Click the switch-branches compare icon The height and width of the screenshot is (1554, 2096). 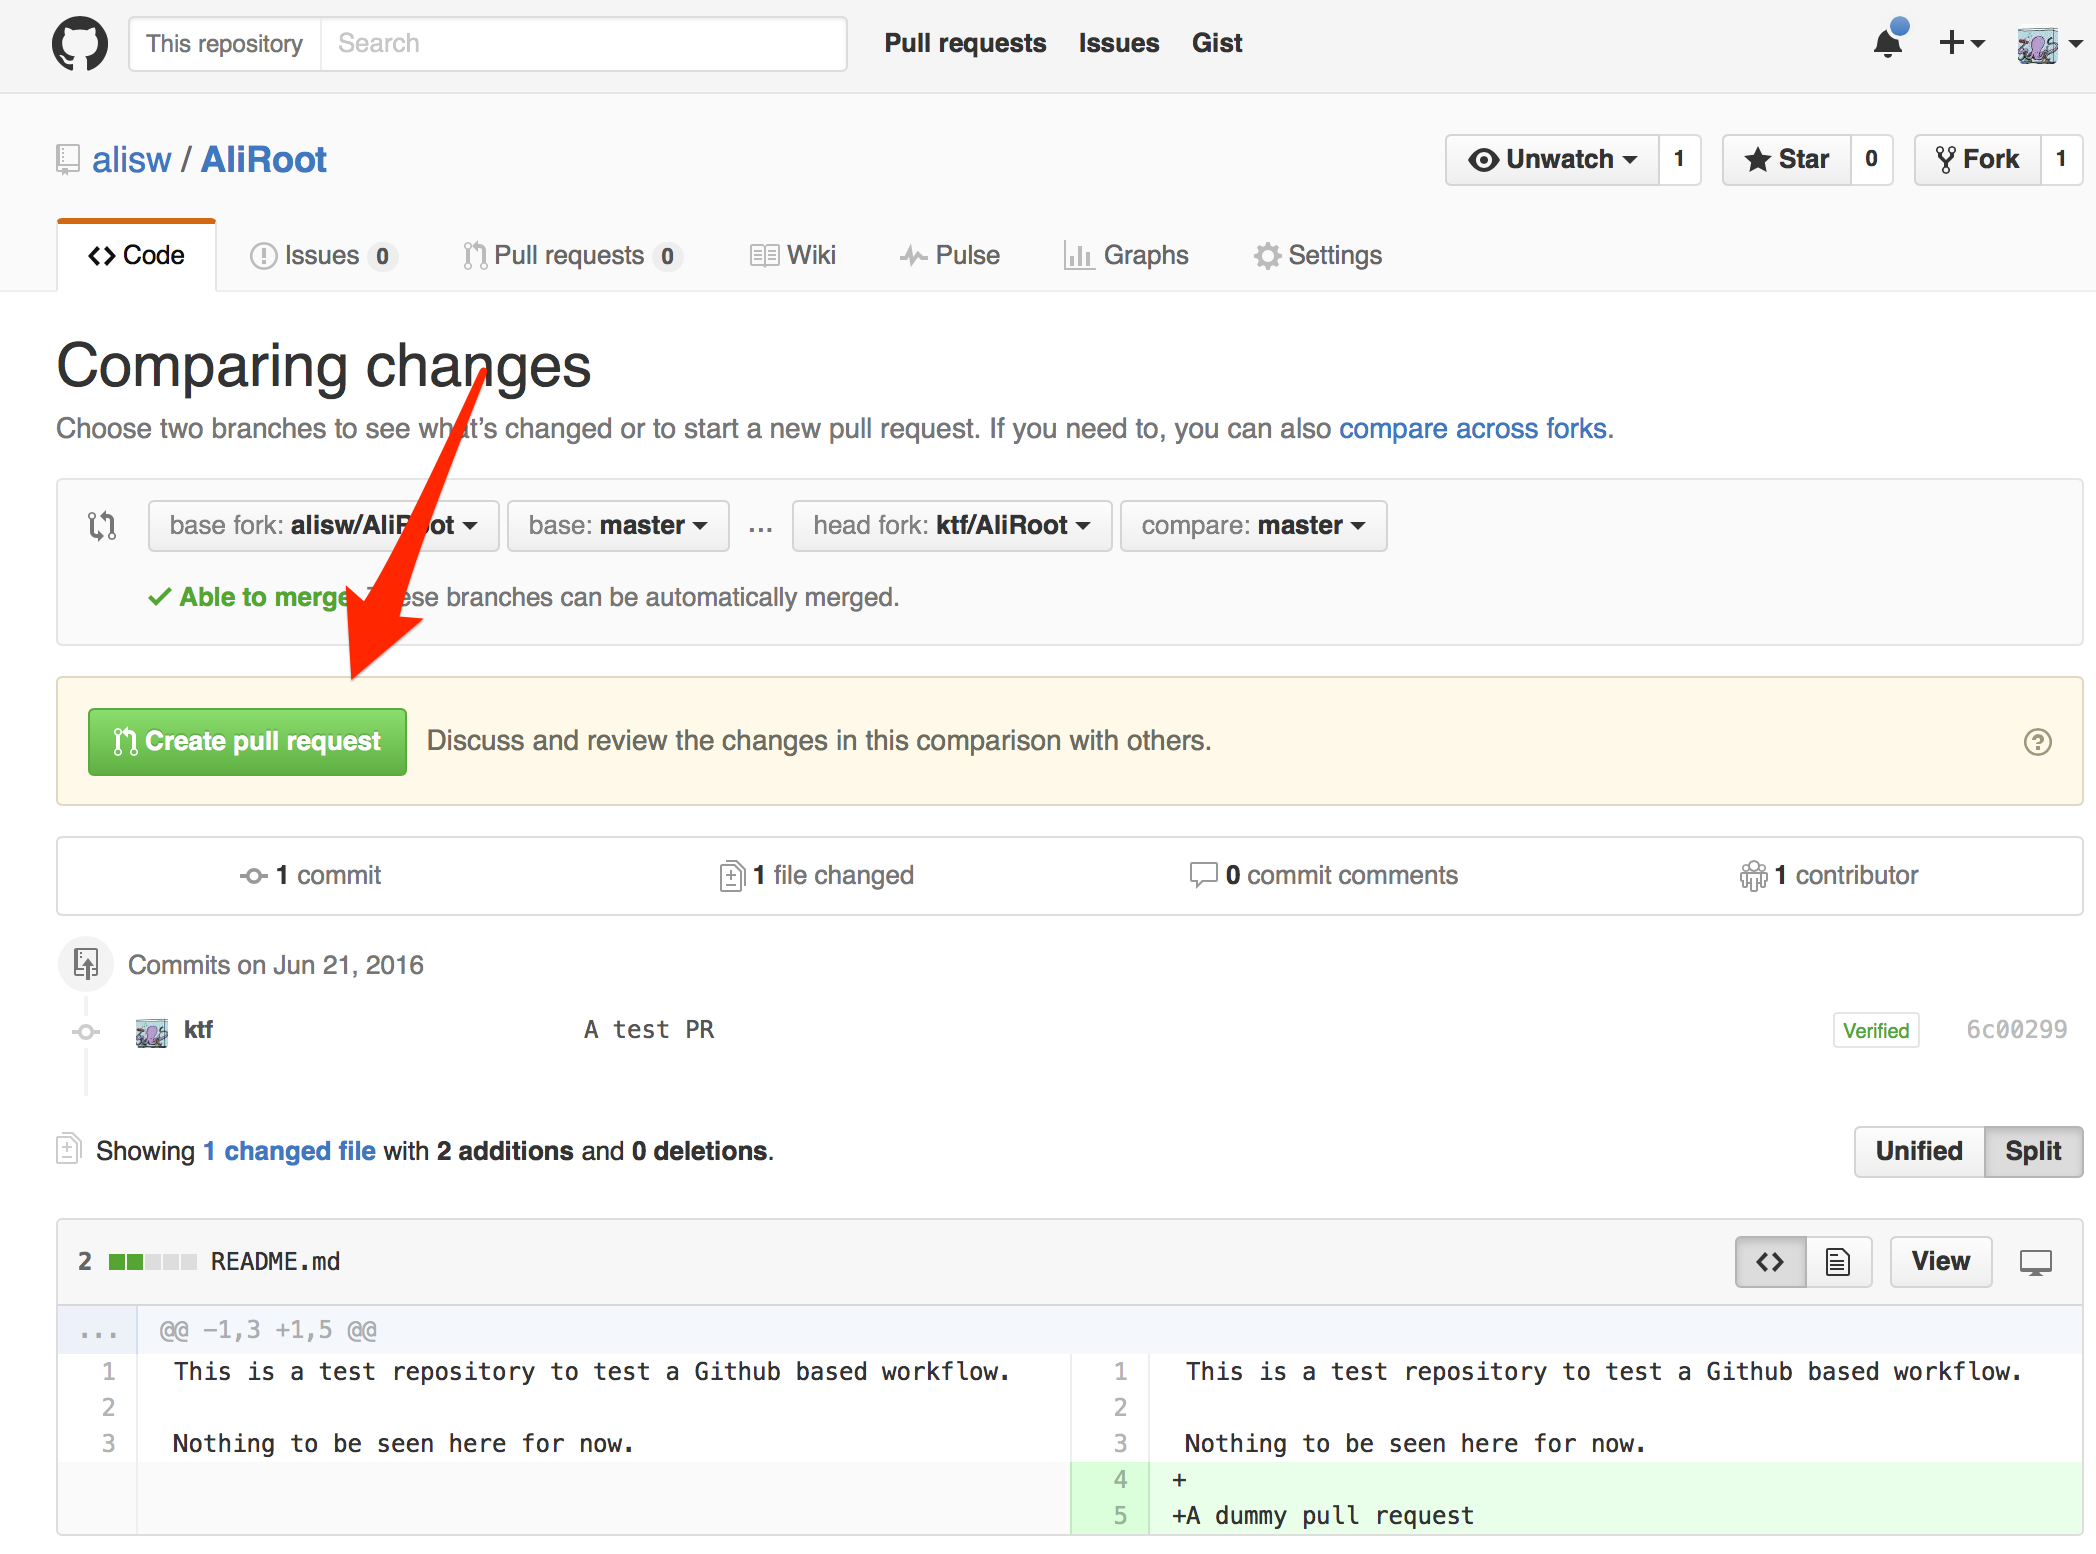coord(102,526)
